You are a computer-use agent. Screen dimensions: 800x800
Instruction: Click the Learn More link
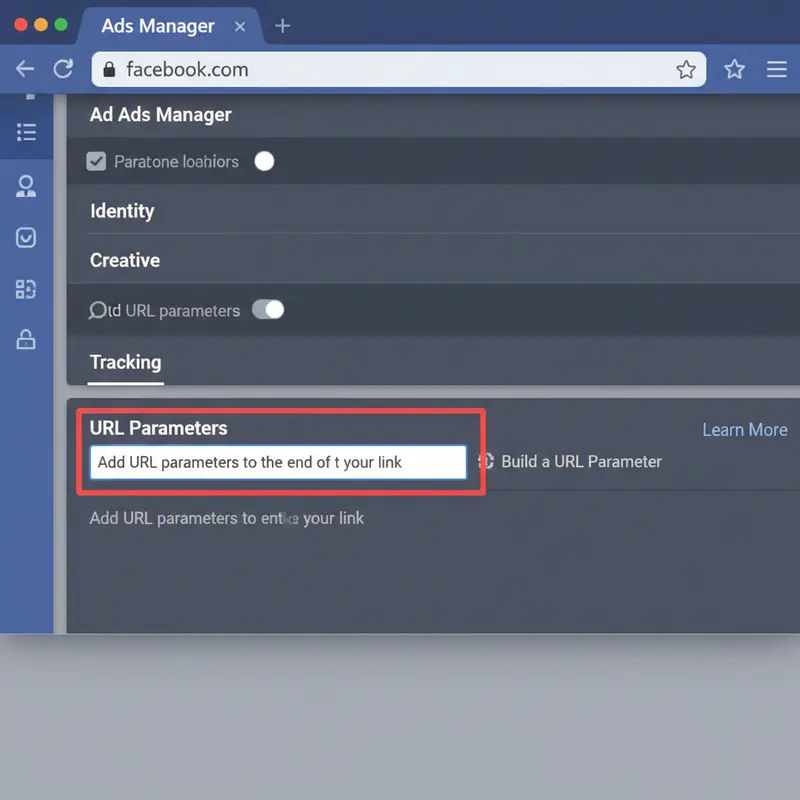(744, 429)
